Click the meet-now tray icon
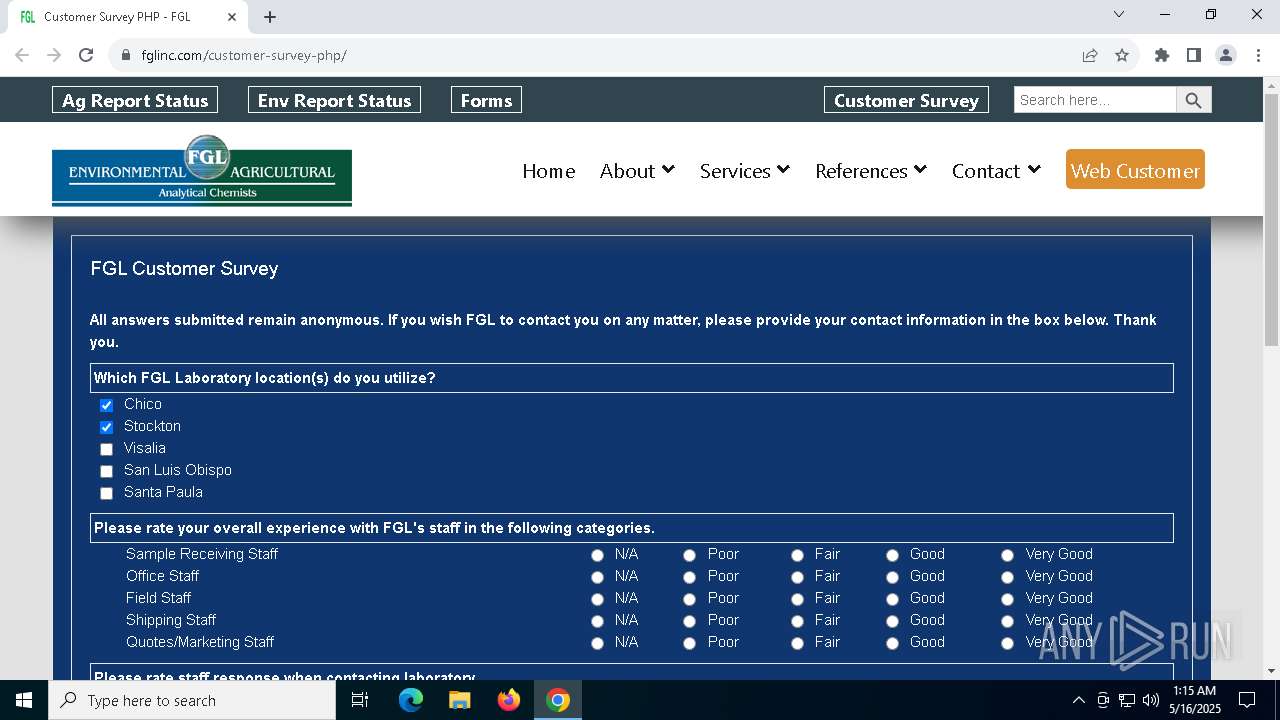1280x720 pixels. [1103, 700]
